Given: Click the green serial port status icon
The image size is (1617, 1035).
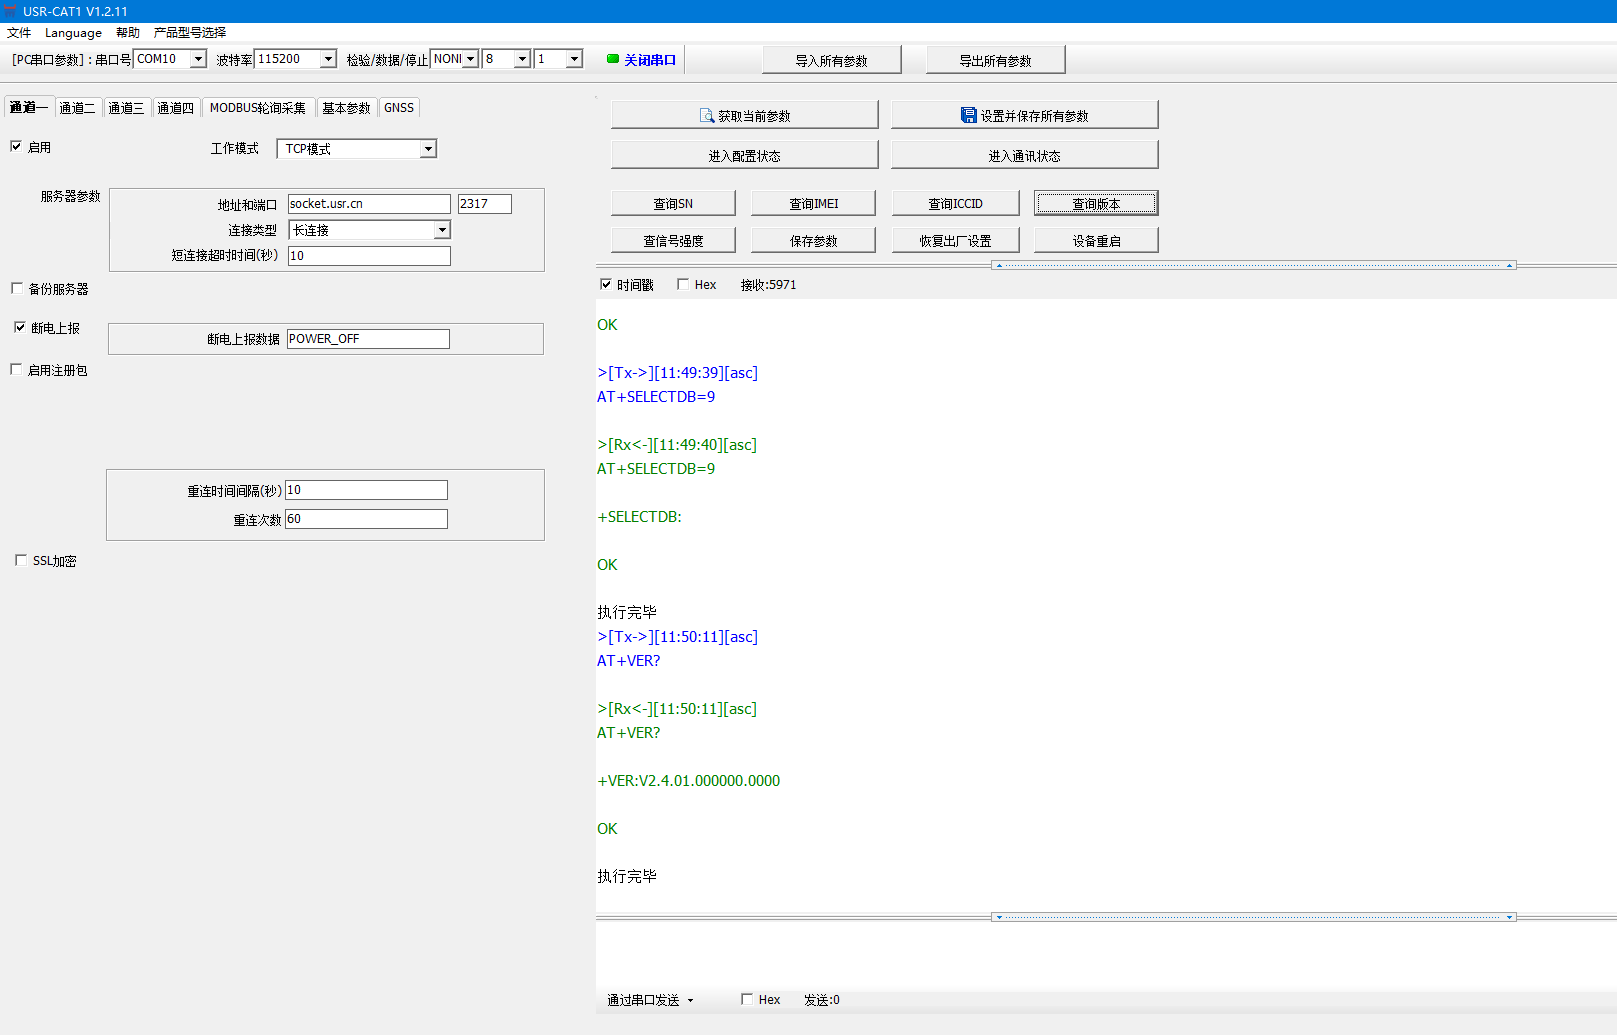Looking at the screenshot, I should [x=613, y=59].
